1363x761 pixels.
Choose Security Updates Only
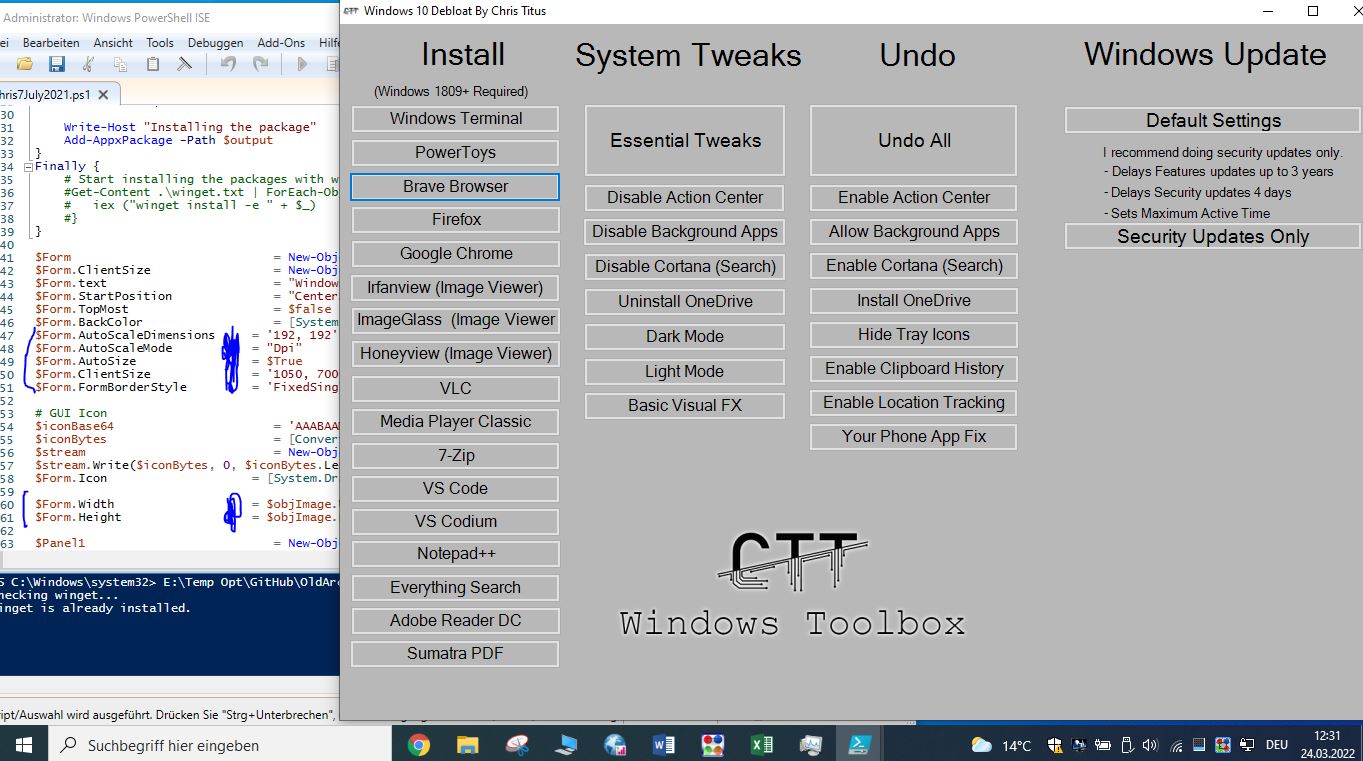[1213, 237]
